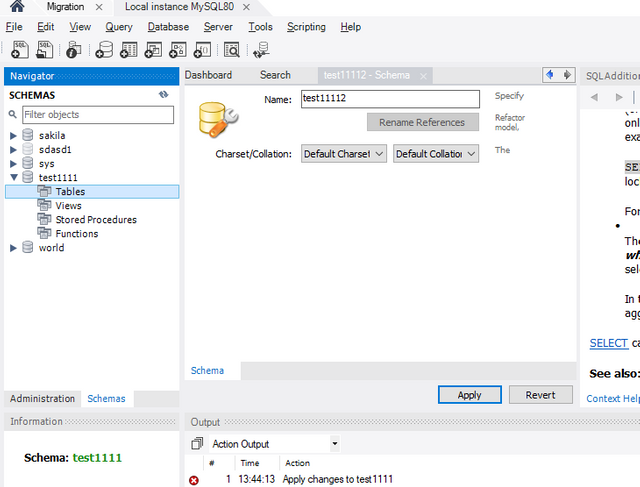Open the Help menu

[x=351, y=27]
